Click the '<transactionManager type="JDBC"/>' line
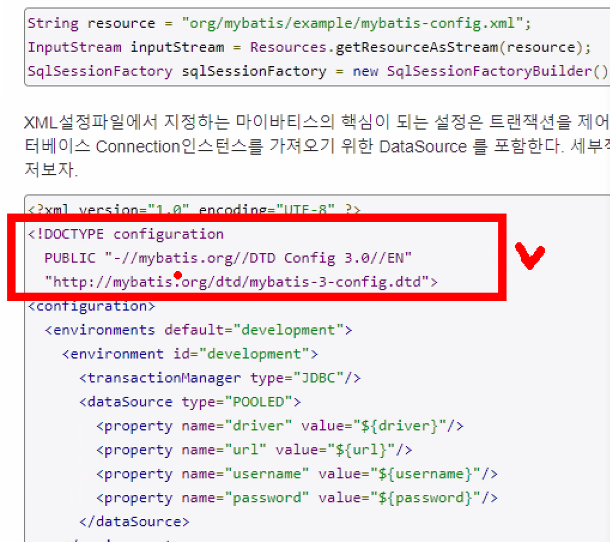The image size is (610, 542). point(220,378)
